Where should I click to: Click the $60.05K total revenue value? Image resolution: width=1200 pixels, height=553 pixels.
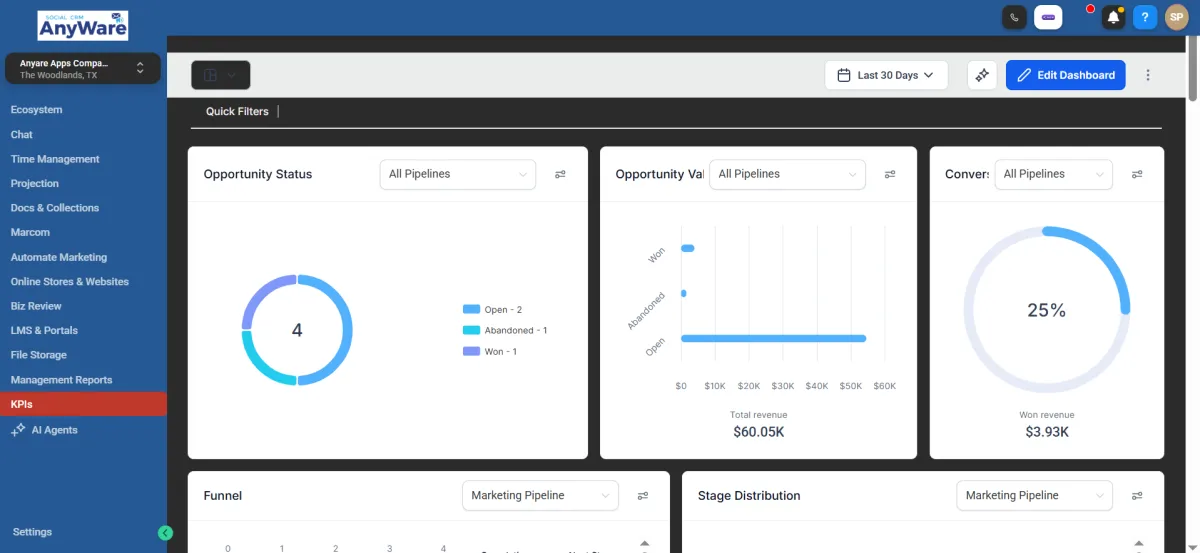pyautogui.click(x=758, y=432)
